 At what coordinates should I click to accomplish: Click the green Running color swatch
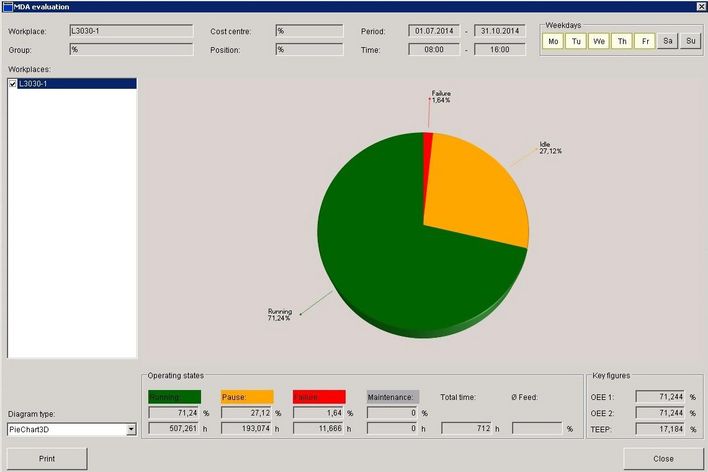(174, 397)
